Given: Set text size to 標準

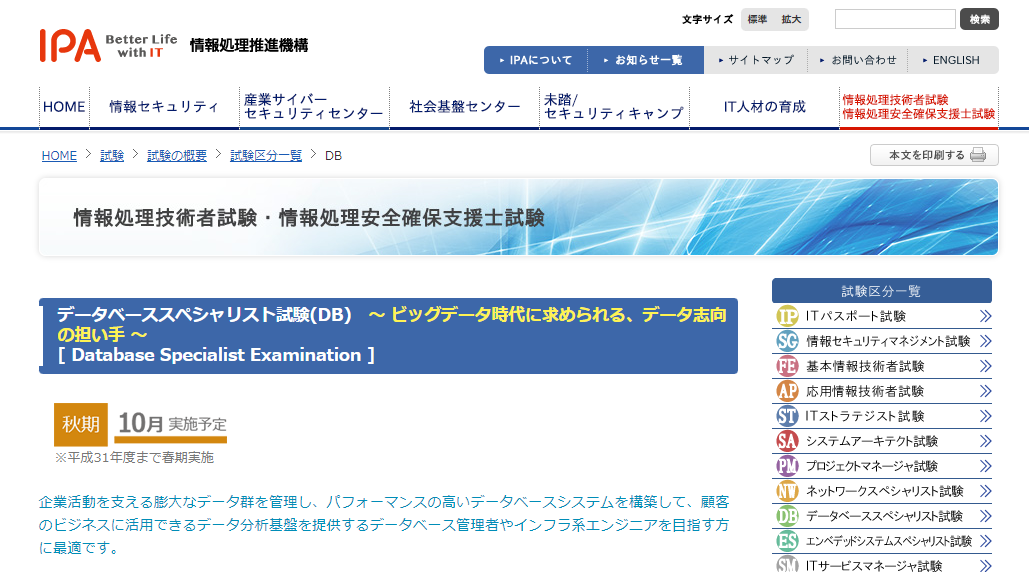Looking at the screenshot, I should pyautogui.click(x=757, y=19).
